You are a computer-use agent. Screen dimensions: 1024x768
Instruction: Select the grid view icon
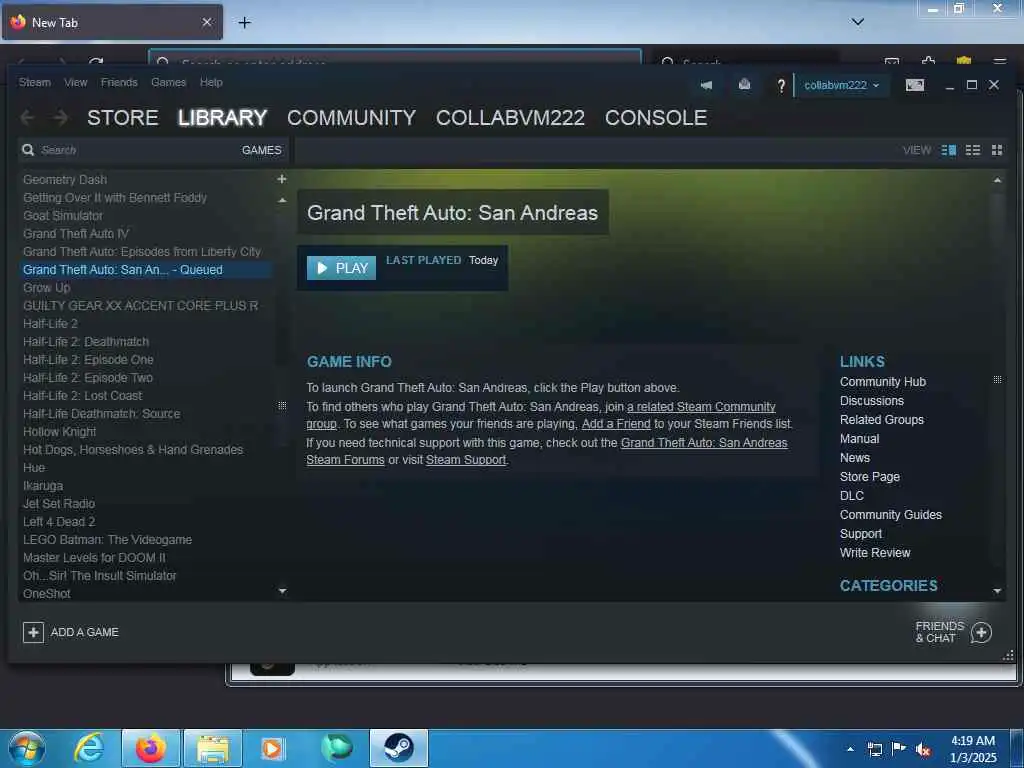click(x=997, y=150)
